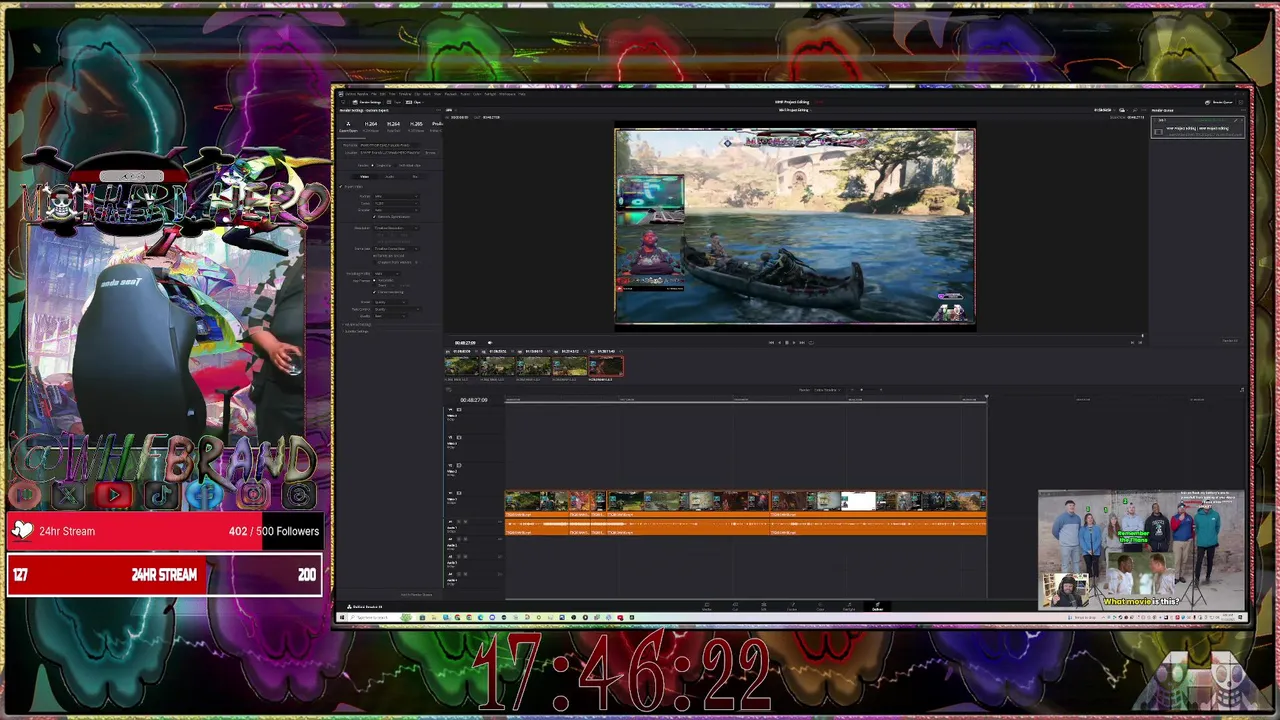This screenshot has height=720, width=1280.
Task: Click the play-forward playback icon
Action: 794,342
